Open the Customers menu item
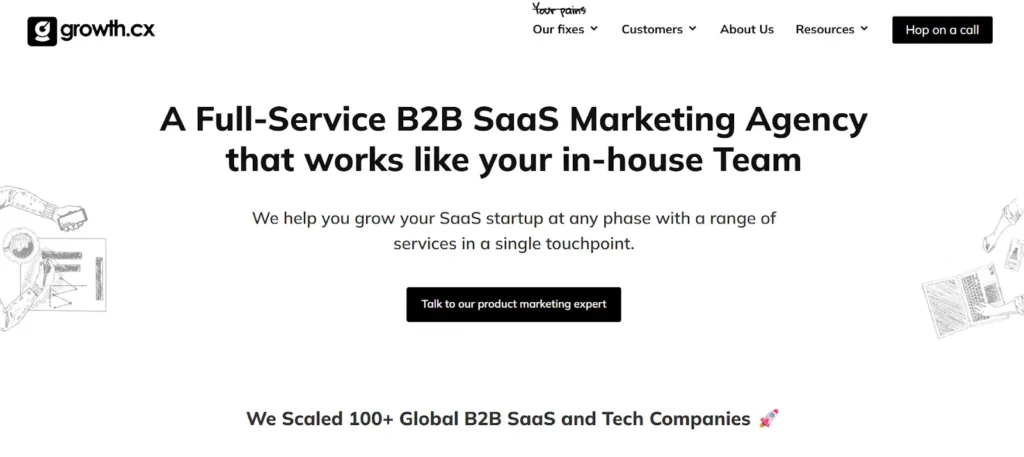 tap(652, 29)
